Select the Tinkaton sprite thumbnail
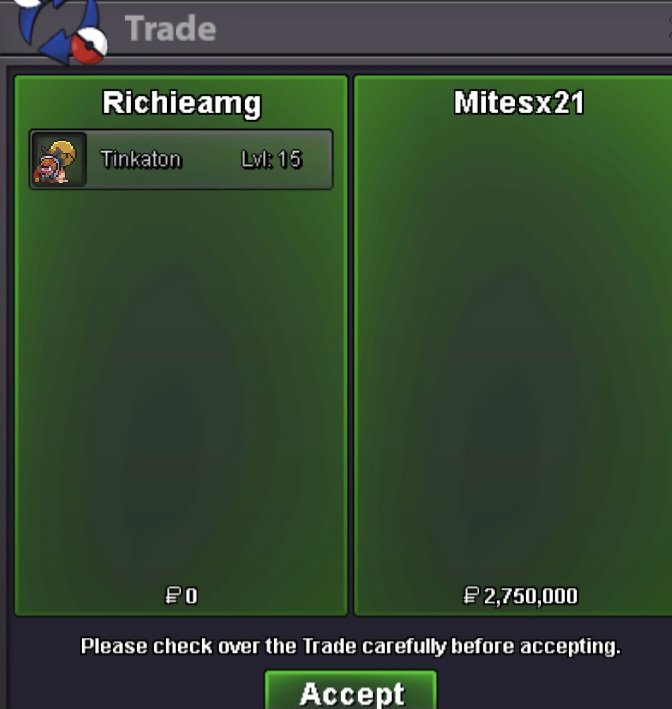The width and height of the screenshot is (672, 709). (x=59, y=160)
